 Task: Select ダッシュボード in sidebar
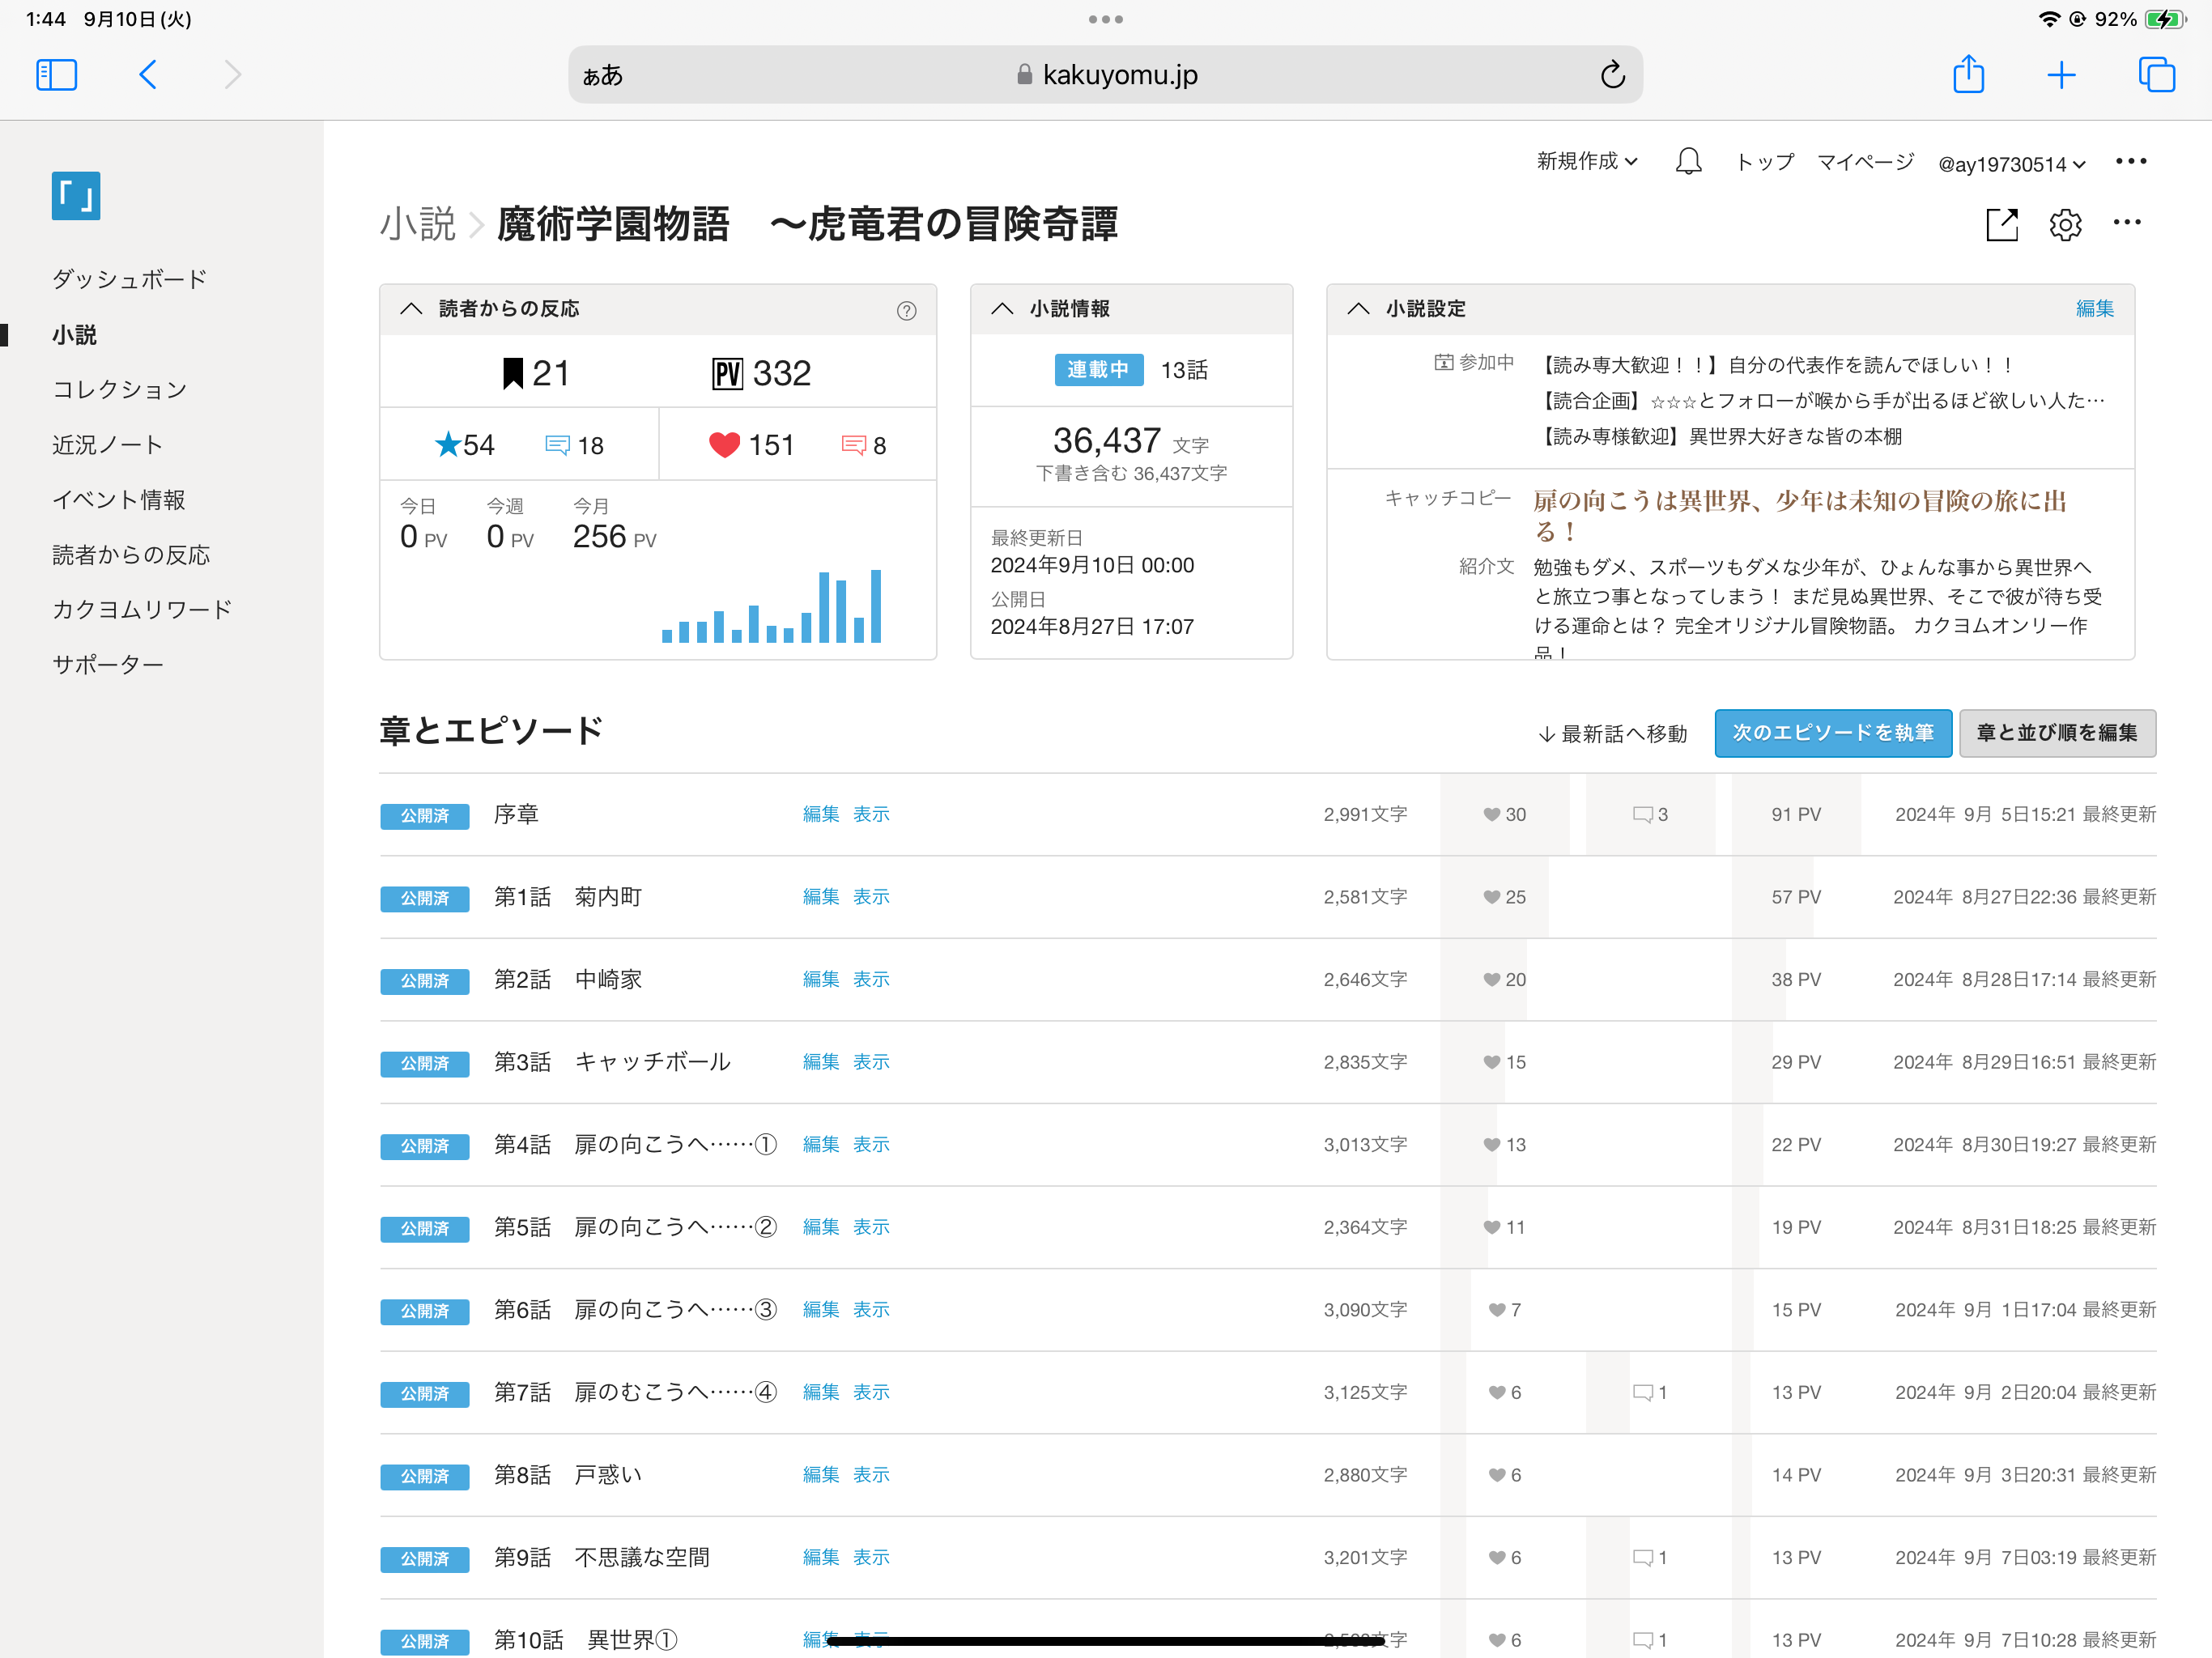(129, 279)
